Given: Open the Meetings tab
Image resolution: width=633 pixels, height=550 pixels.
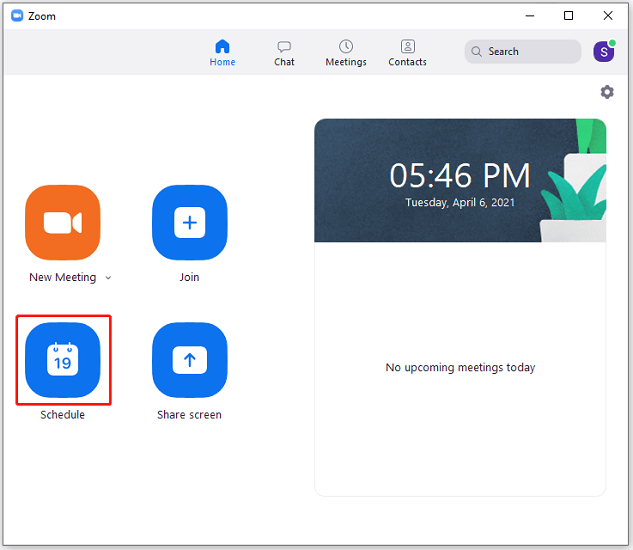Looking at the screenshot, I should (346, 53).
